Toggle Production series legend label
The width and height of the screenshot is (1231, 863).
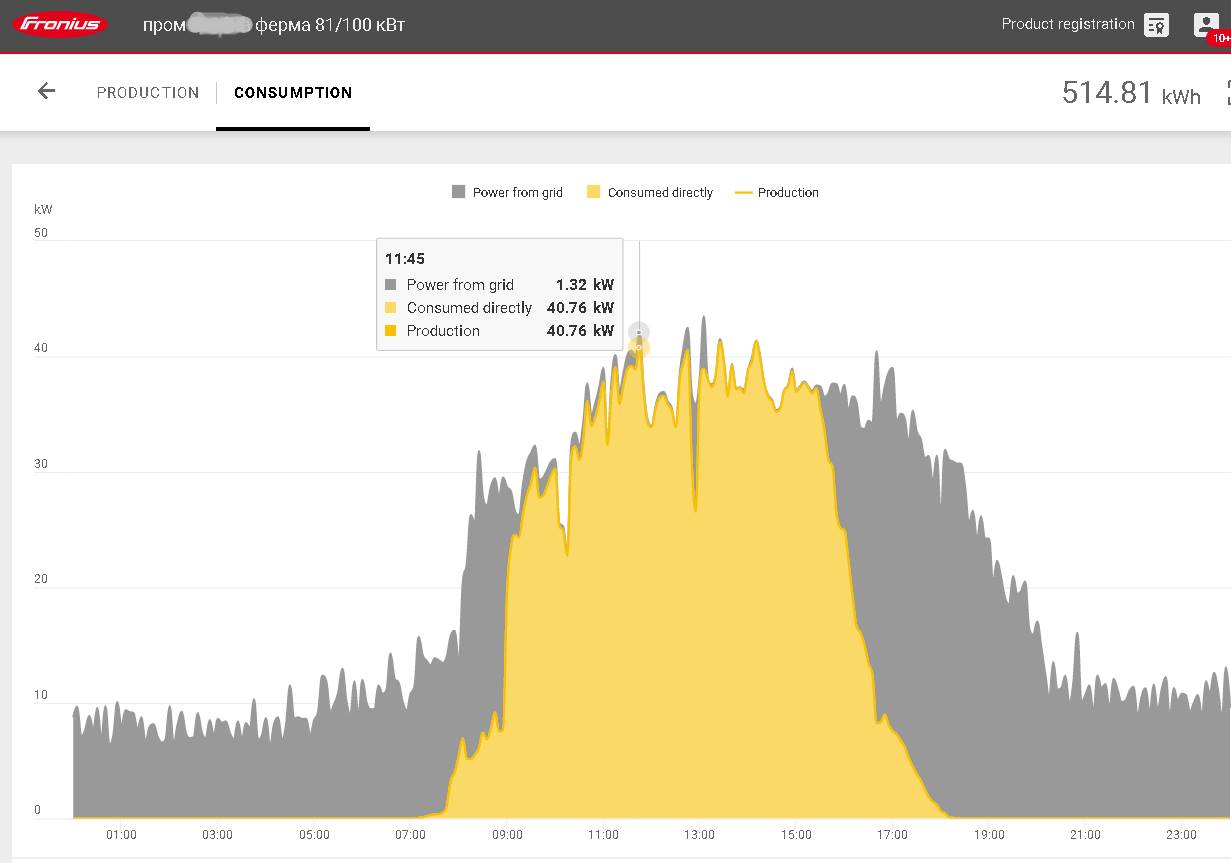point(788,192)
